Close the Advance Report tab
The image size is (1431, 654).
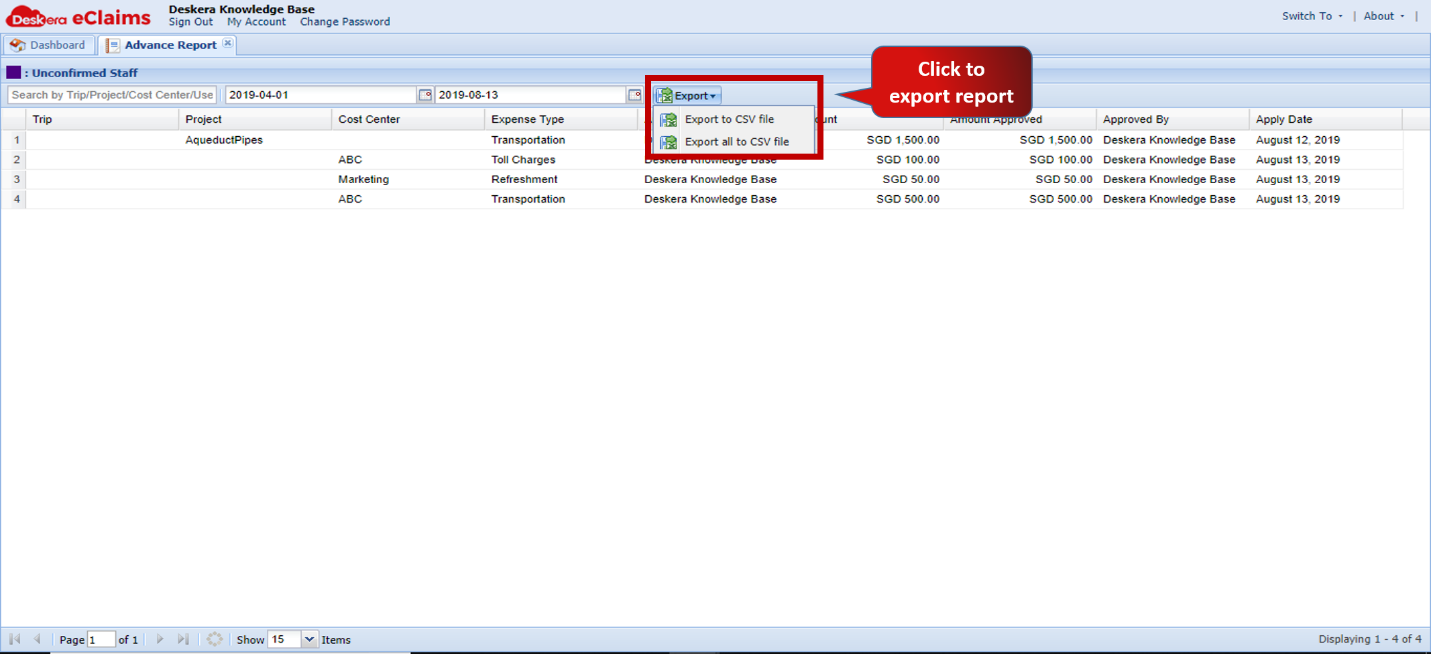pos(227,43)
